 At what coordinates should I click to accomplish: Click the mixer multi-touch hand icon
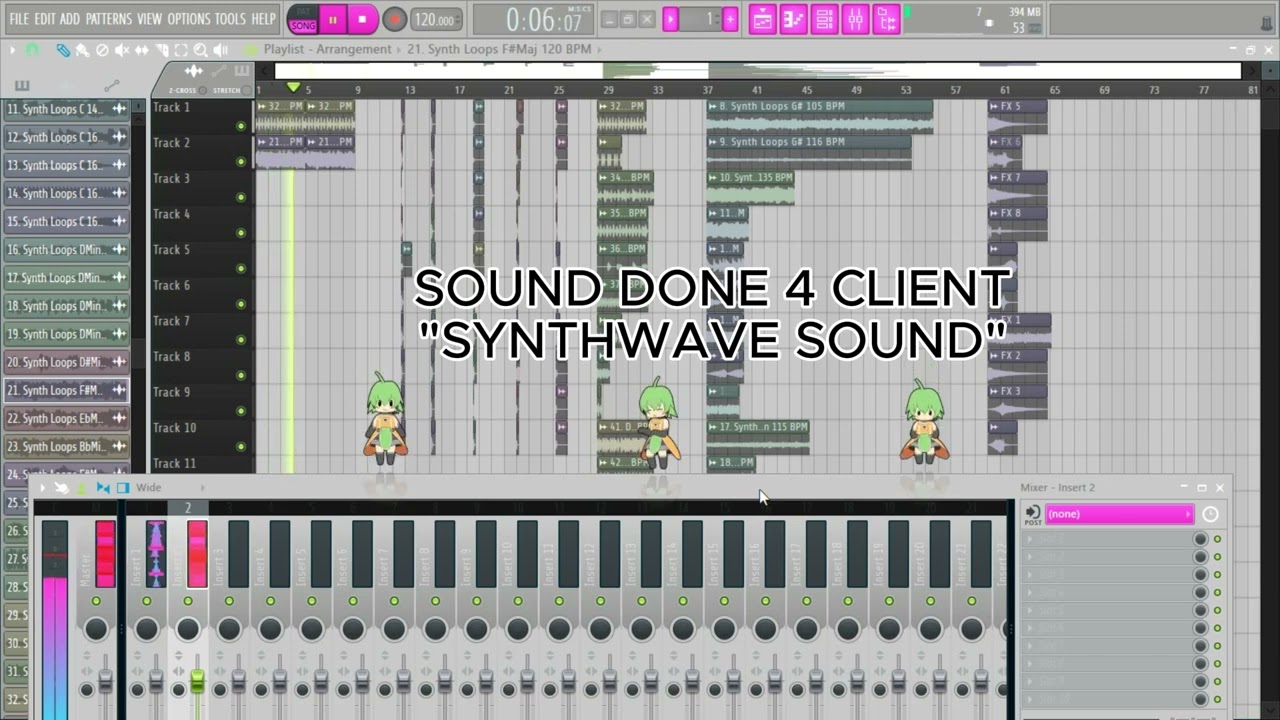(61, 488)
